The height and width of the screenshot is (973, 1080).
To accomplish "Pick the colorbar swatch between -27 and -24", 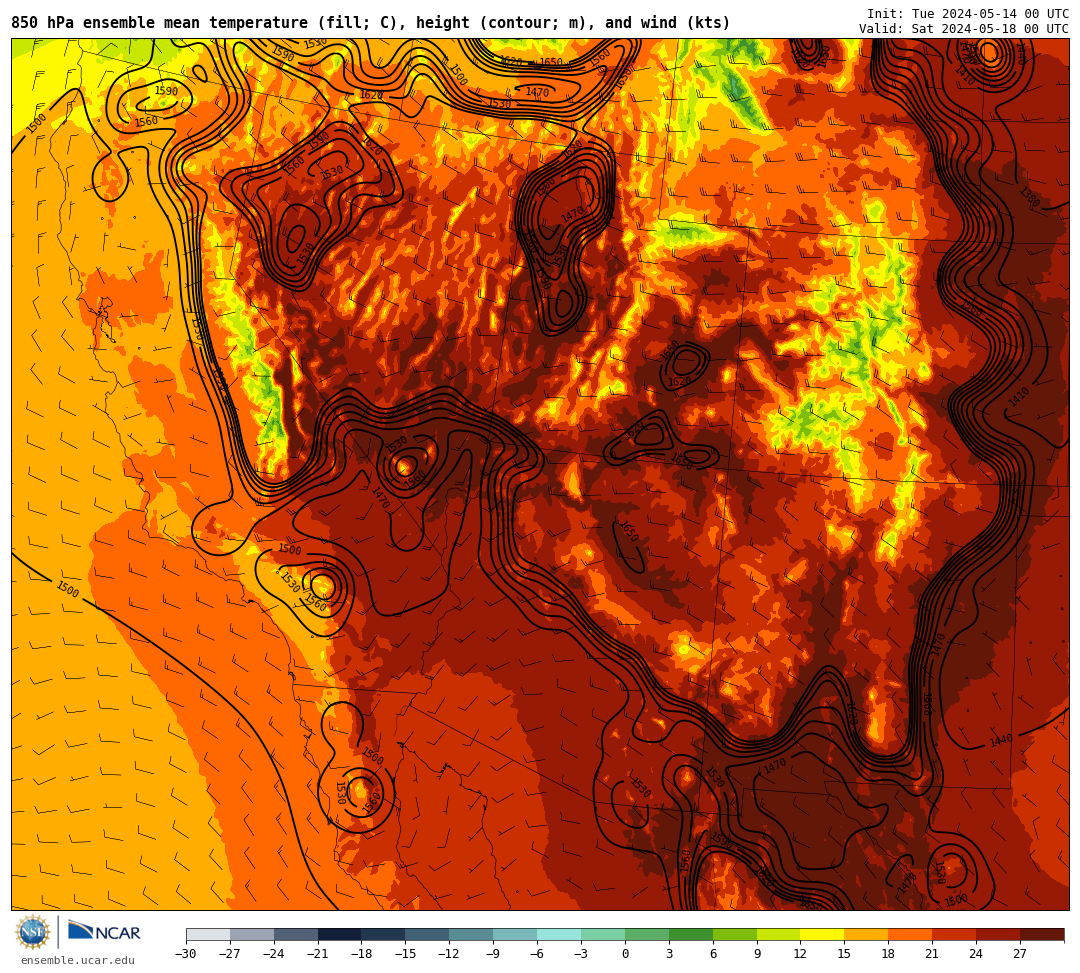I will click(252, 934).
